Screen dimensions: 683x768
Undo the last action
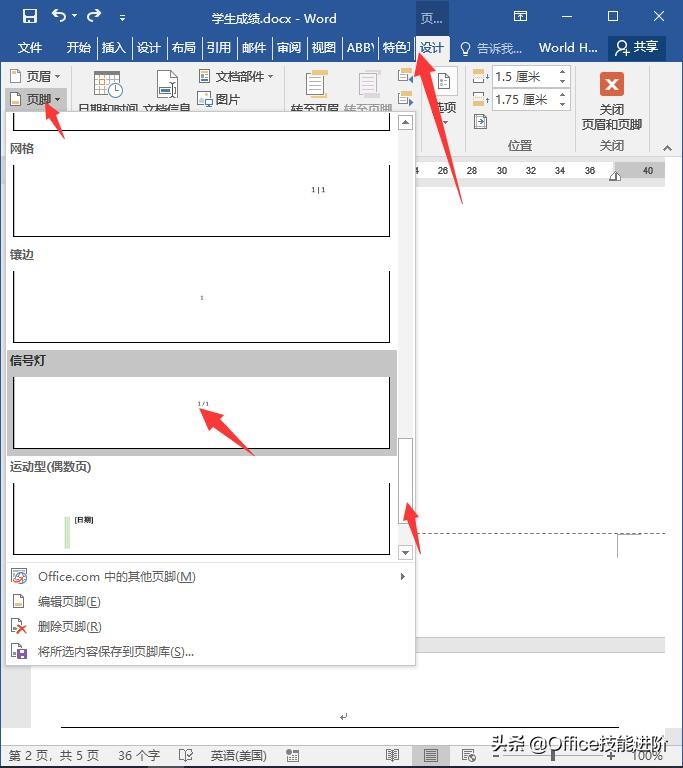point(59,16)
